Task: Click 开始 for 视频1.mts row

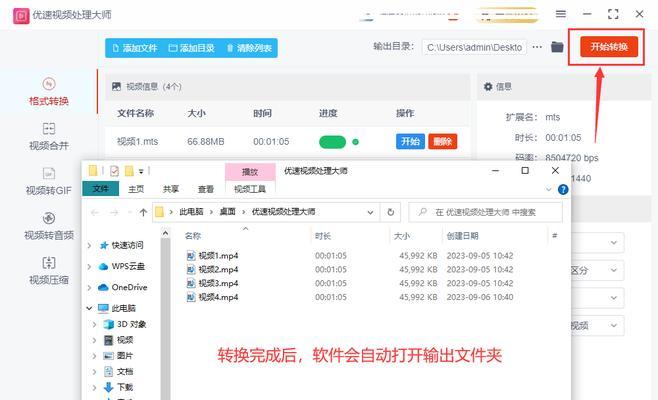Action: pyautogui.click(x=410, y=141)
